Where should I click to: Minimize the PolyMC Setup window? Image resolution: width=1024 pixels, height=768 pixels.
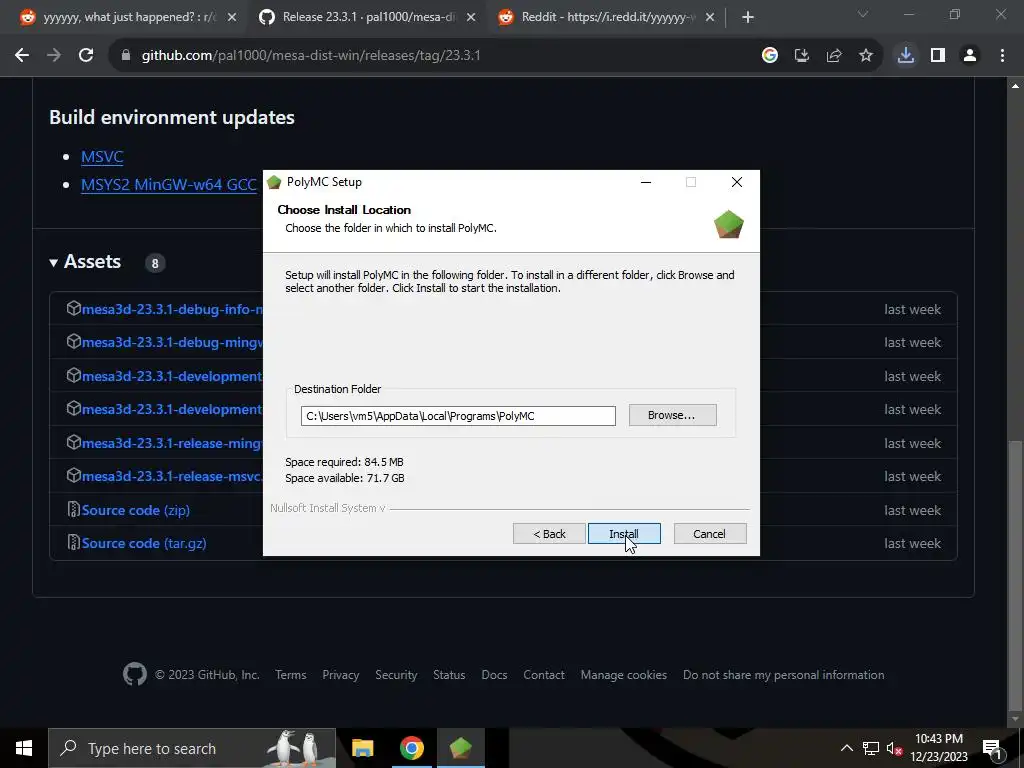point(646,182)
